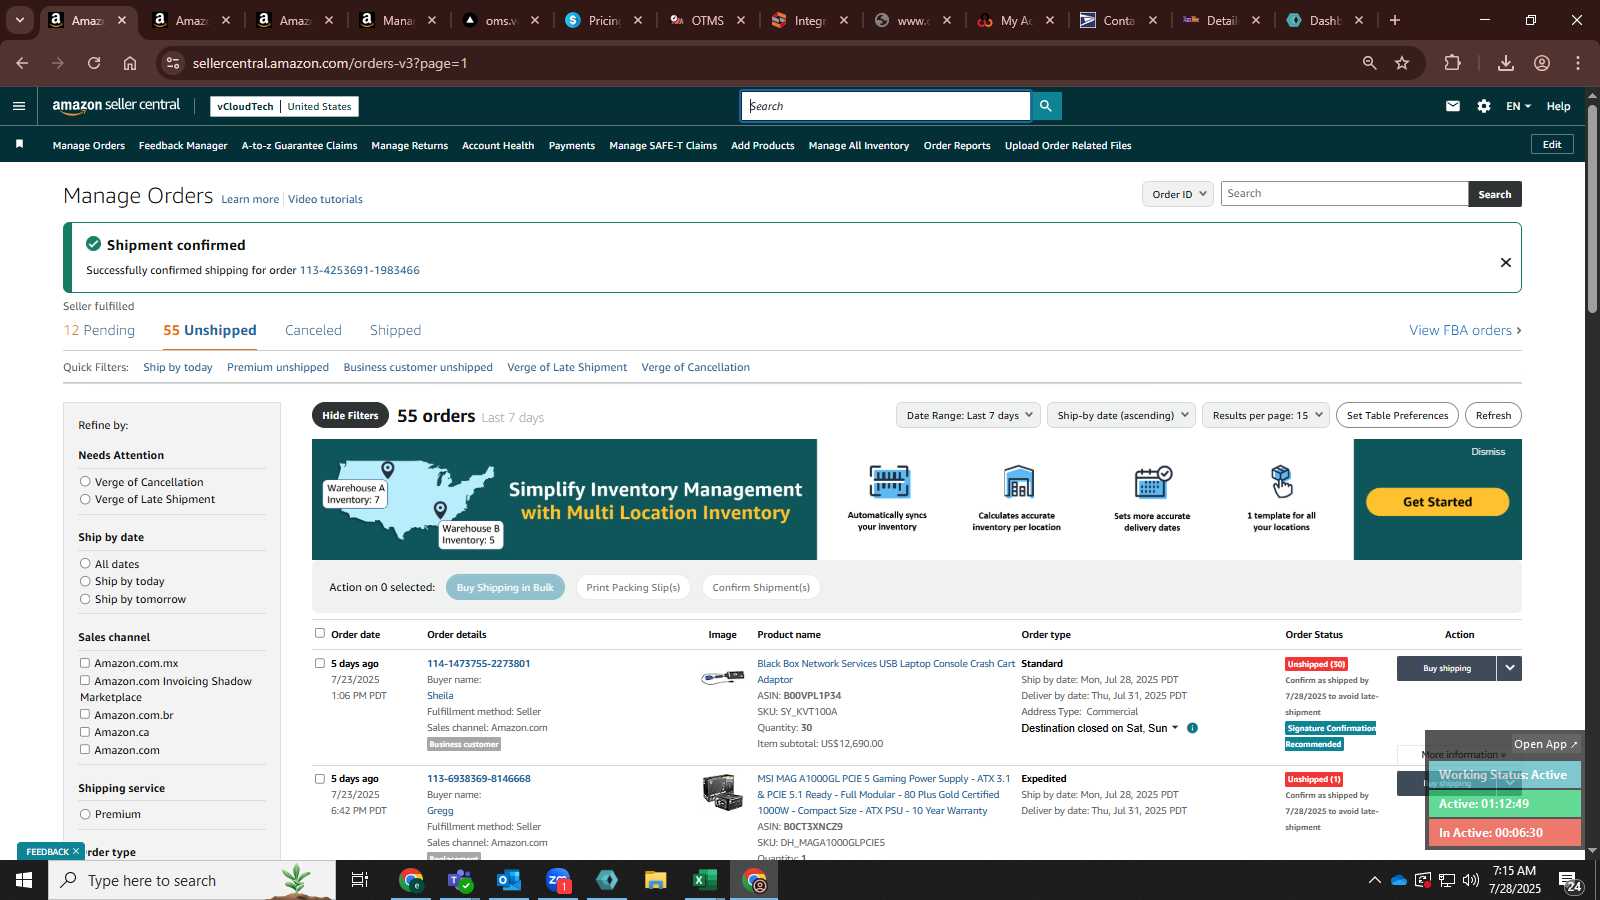Viewport: 1600px width, 900px height.
Task: Select Ship by today radio button
Action: tap(85, 581)
